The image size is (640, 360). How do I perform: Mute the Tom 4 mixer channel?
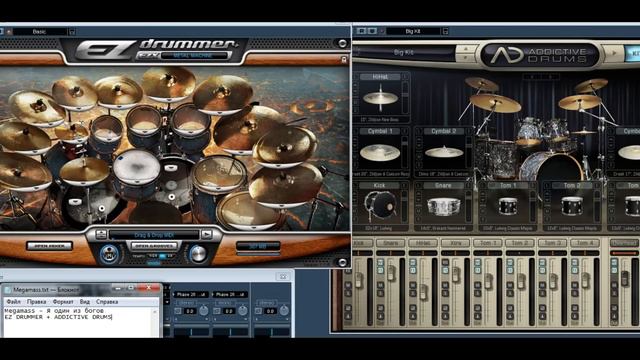click(x=575, y=285)
